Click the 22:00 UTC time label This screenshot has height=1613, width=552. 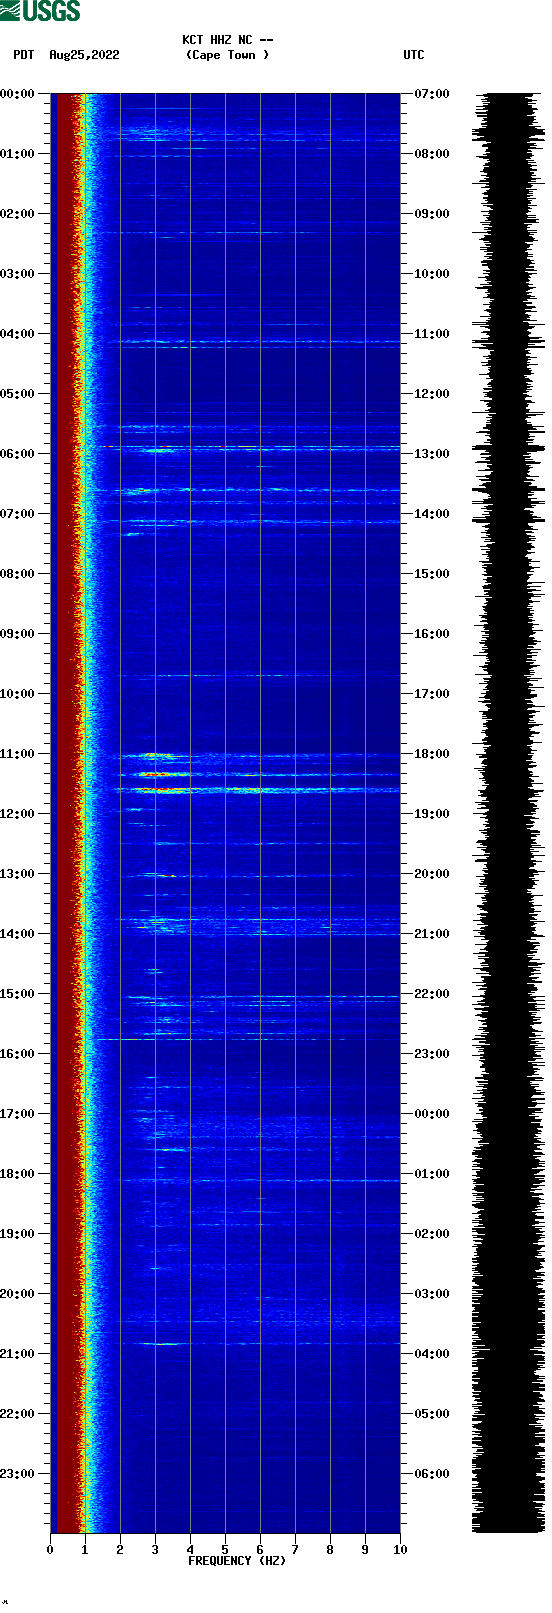pos(432,994)
